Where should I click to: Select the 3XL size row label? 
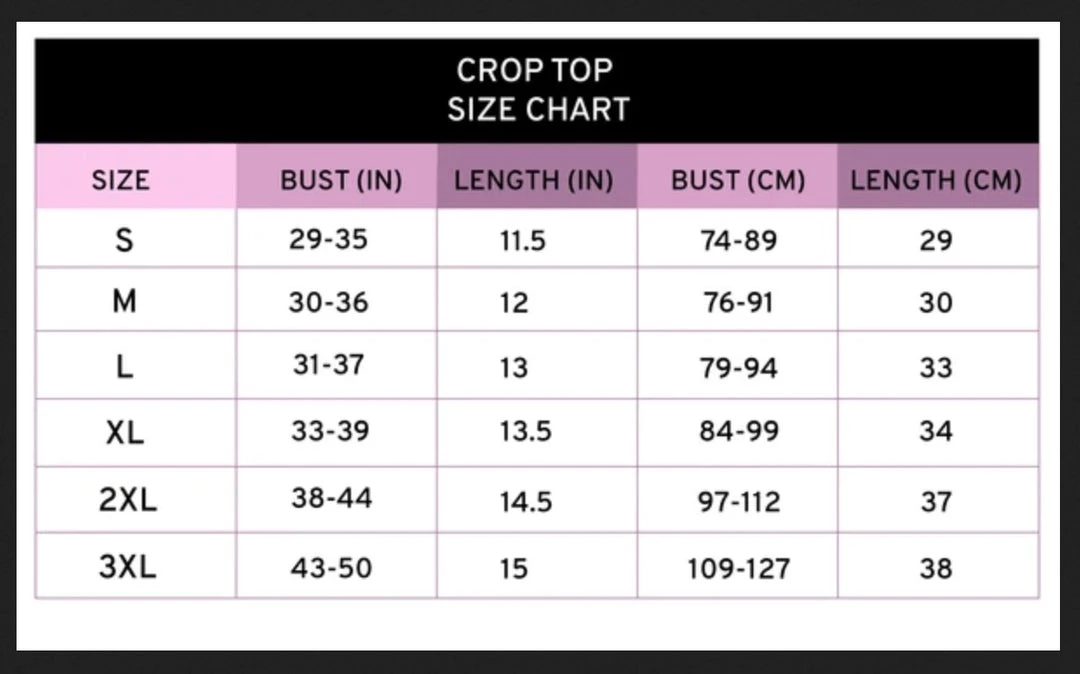(128, 568)
